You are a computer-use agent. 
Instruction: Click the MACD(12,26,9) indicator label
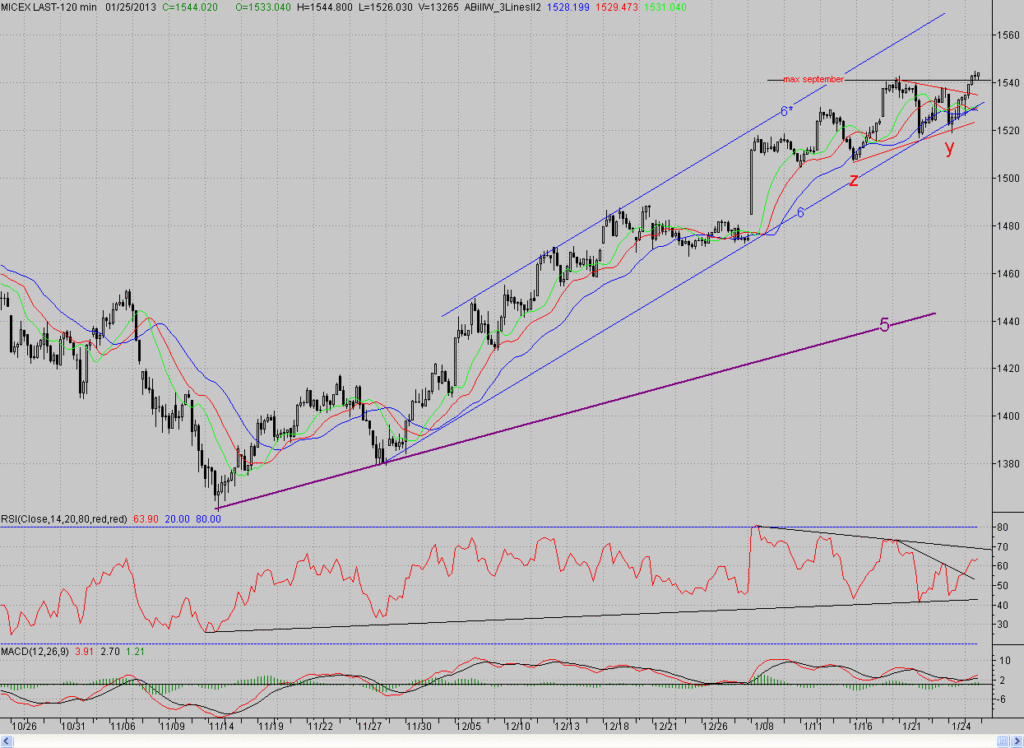coord(35,651)
